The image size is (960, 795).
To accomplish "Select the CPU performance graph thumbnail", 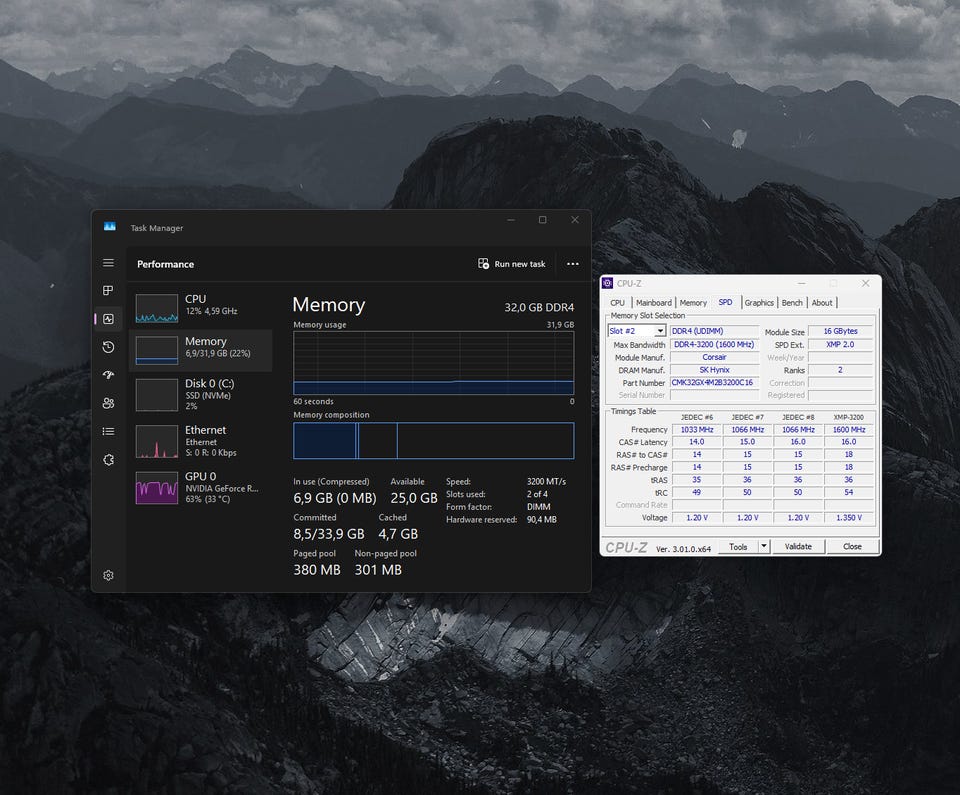I will click(157, 308).
